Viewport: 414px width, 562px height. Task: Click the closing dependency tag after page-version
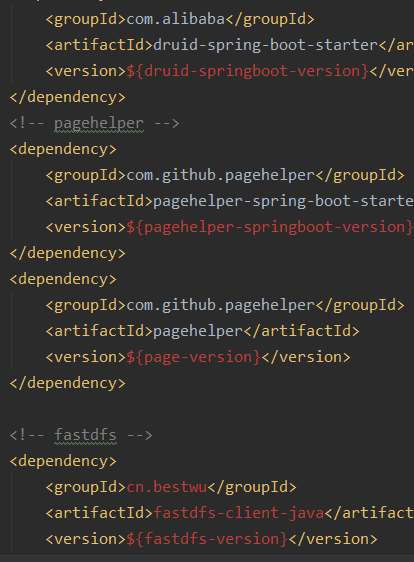pos(67,383)
